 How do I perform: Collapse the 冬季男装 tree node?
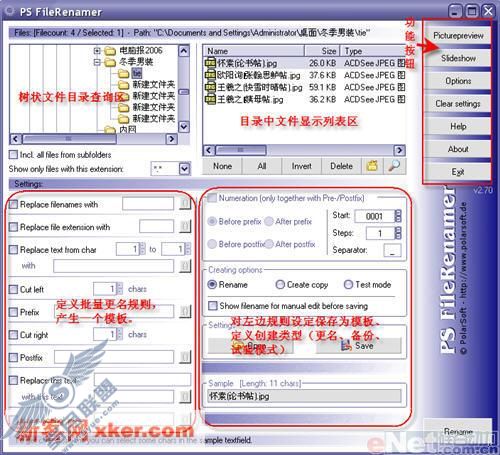(x=97, y=62)
